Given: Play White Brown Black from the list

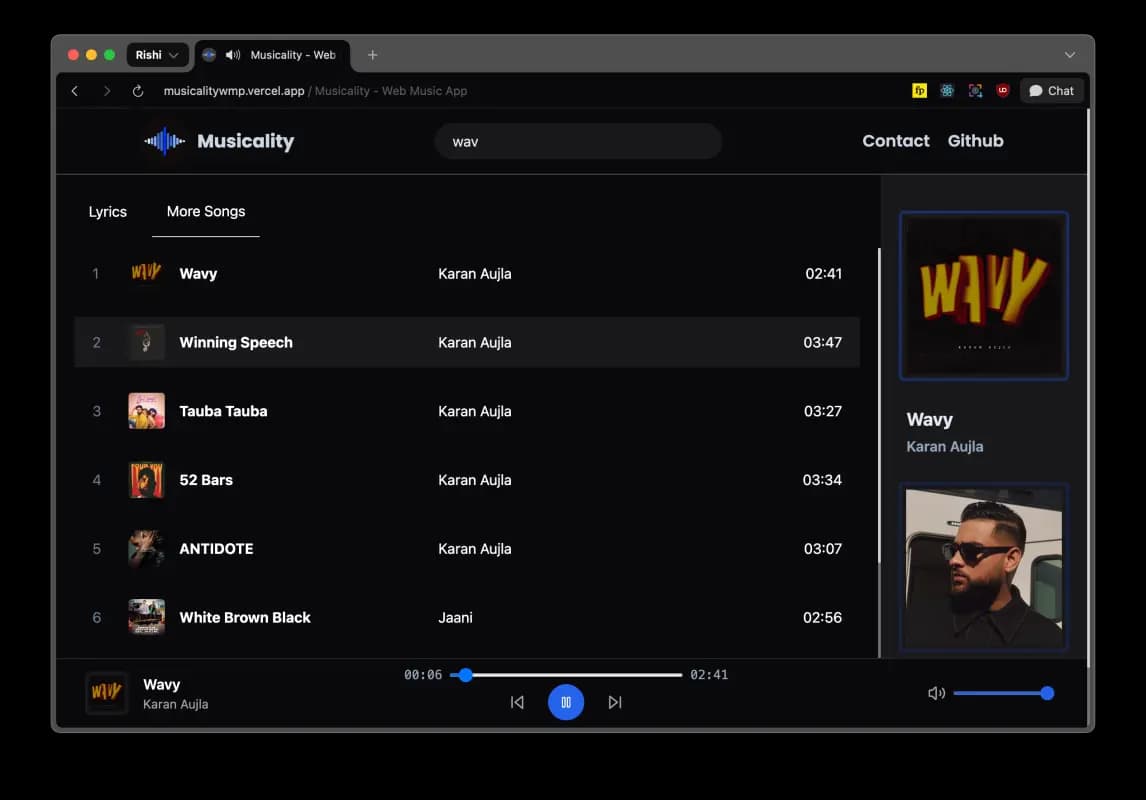Looking at the screenshot, I should pos(467,617).
